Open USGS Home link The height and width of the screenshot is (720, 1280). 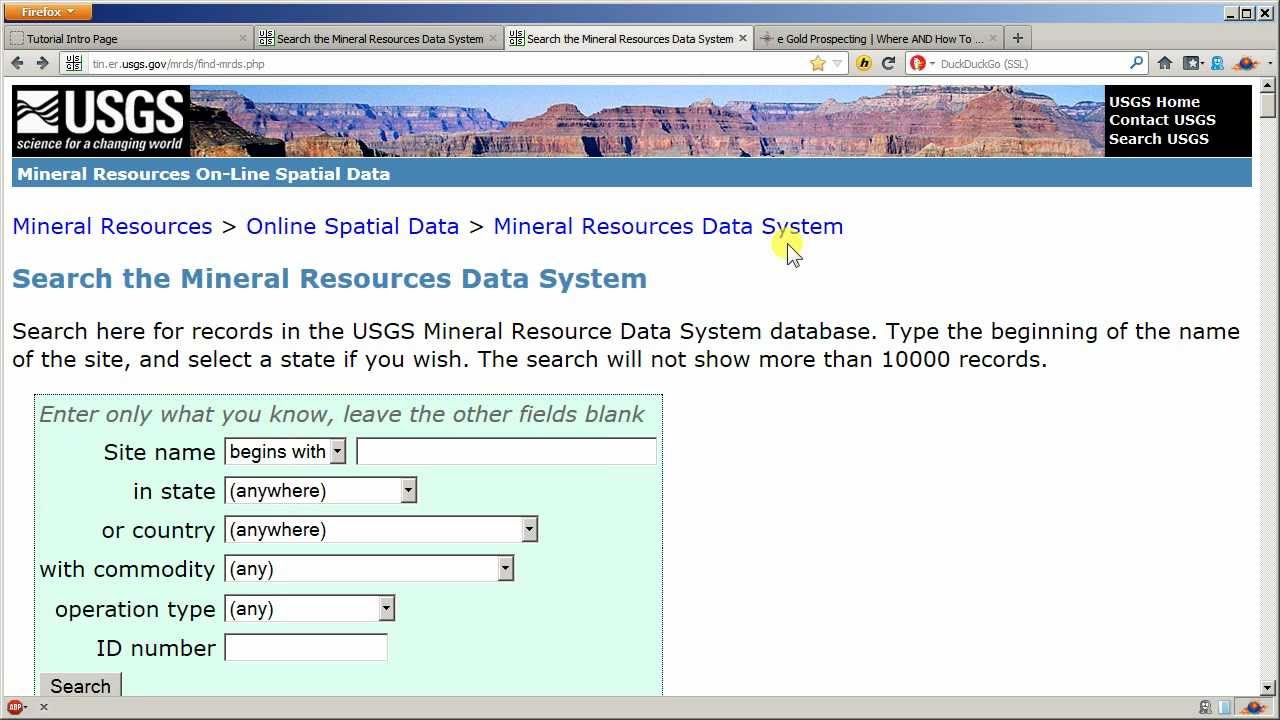(x=1154, y=101)
